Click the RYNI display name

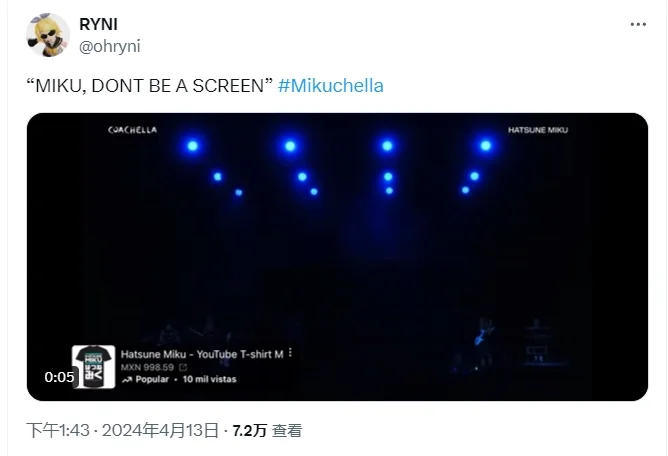tap(98, 24)
